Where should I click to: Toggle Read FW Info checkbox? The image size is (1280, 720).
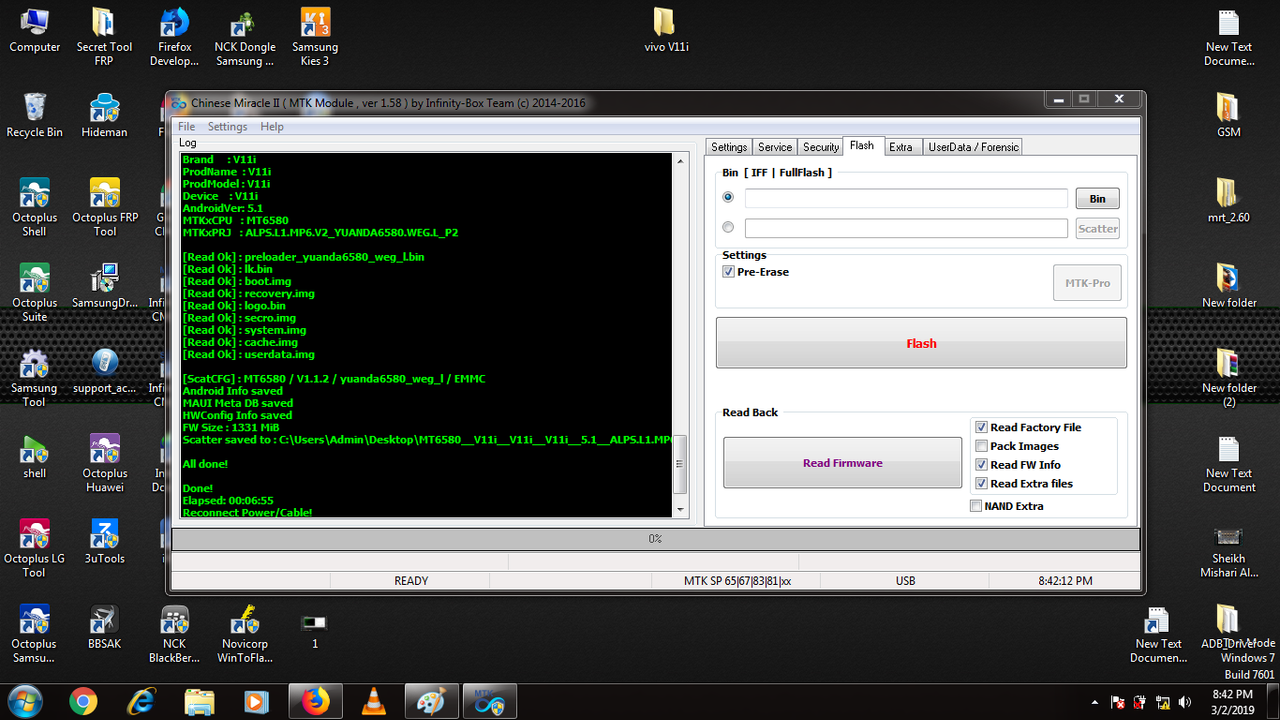click(x=981, y=465)
